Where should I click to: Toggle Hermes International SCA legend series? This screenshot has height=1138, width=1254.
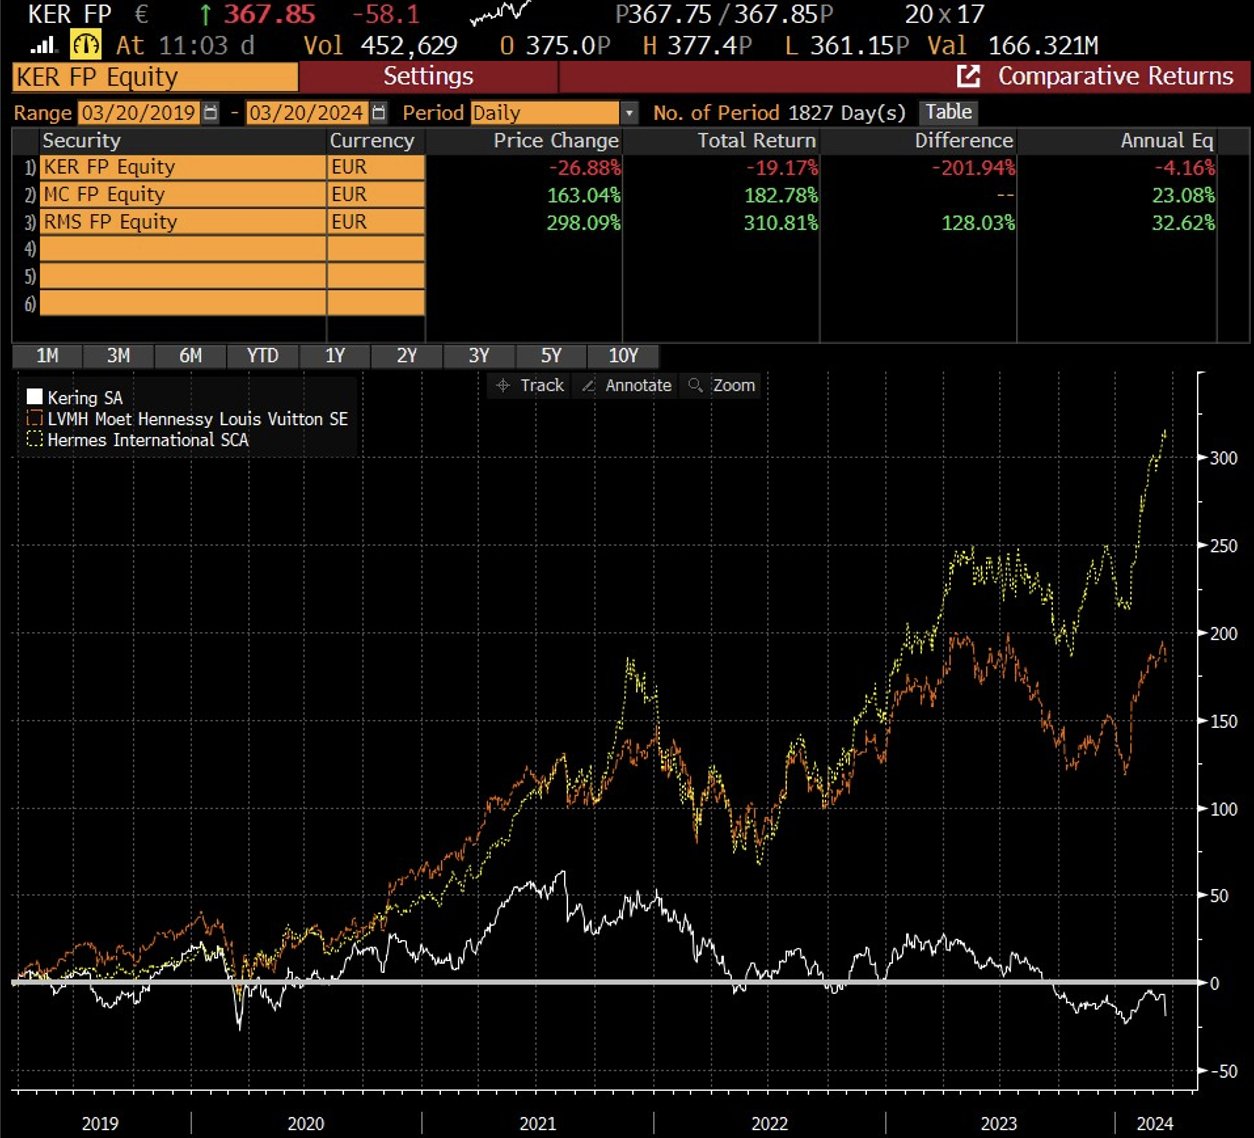click(x=137, y=440)
